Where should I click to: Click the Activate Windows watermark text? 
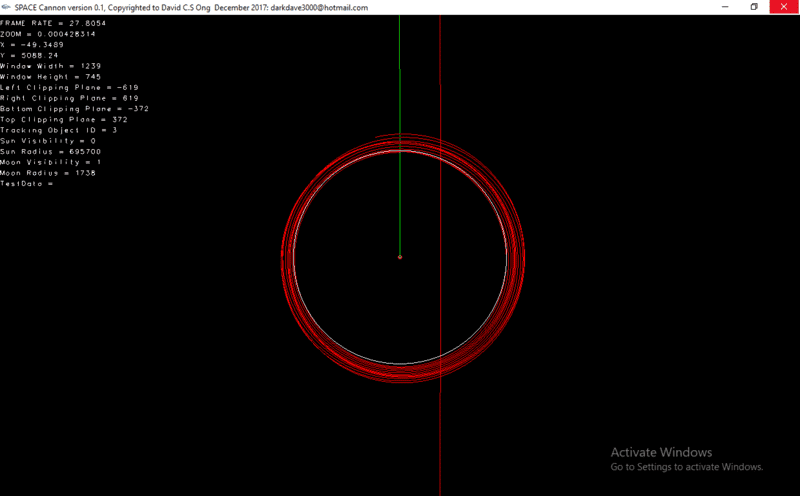click(x=661, y=452)
